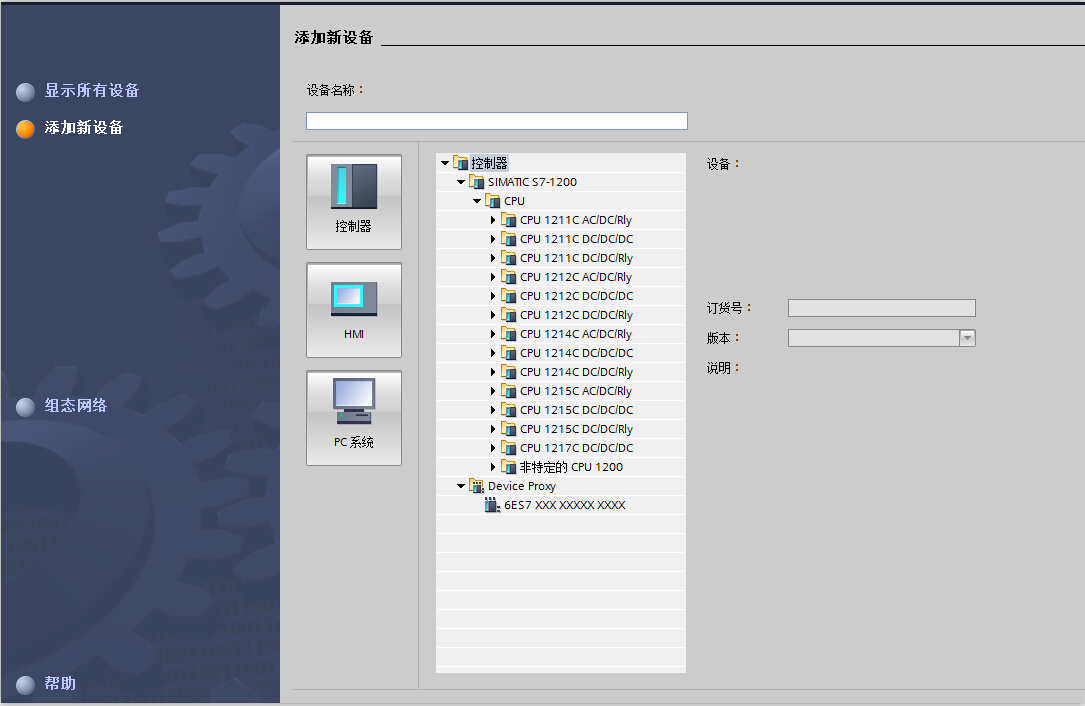Expand CPU 1211C AC/DC/Rly

[493, 220]
